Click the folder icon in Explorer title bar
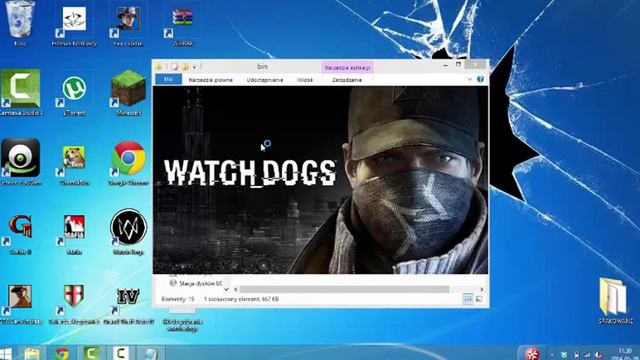The height and width of the screenshot is (360, 640). (x=159, y=66)
